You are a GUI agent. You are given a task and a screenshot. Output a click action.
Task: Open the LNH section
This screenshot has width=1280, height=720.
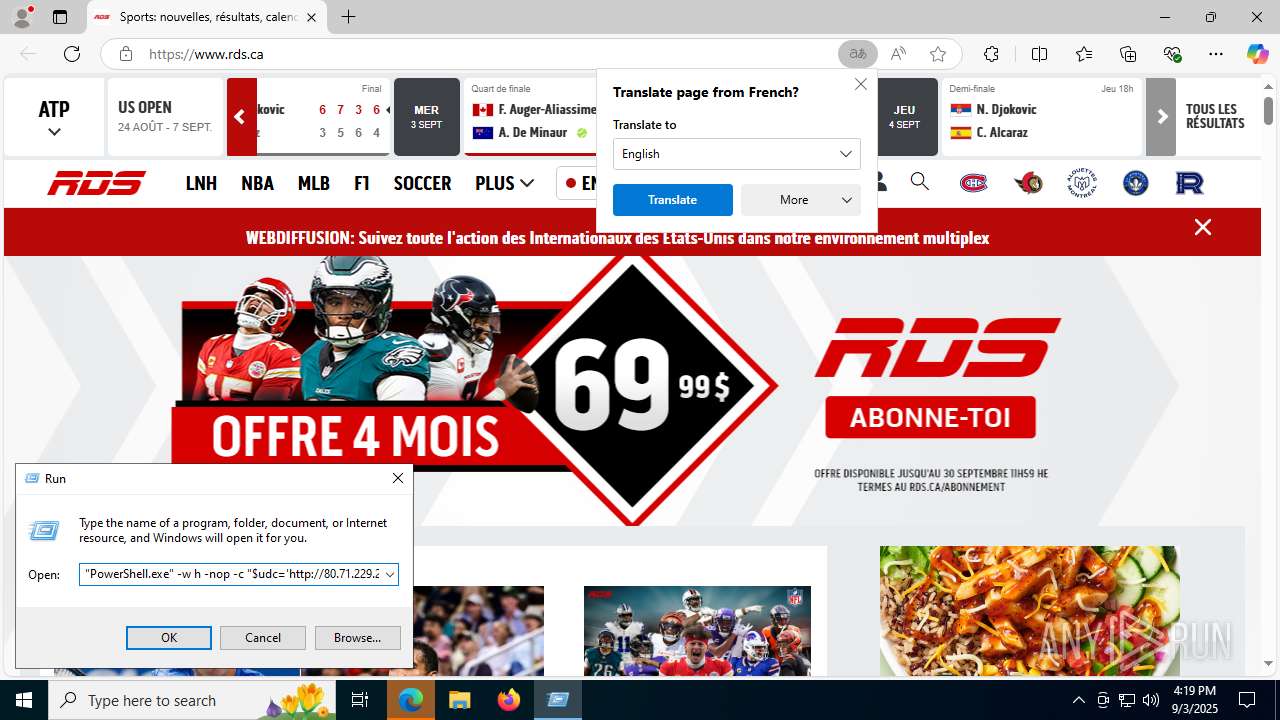(201, 183)
